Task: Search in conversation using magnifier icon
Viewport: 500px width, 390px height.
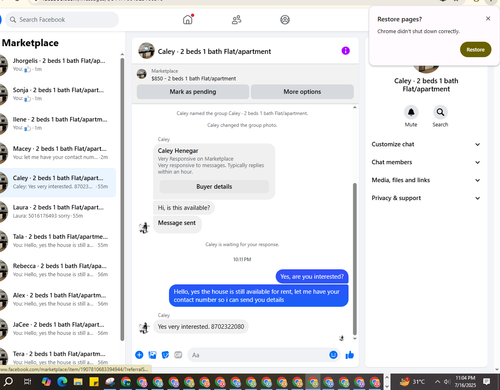Action: click(x=440, y=112)
